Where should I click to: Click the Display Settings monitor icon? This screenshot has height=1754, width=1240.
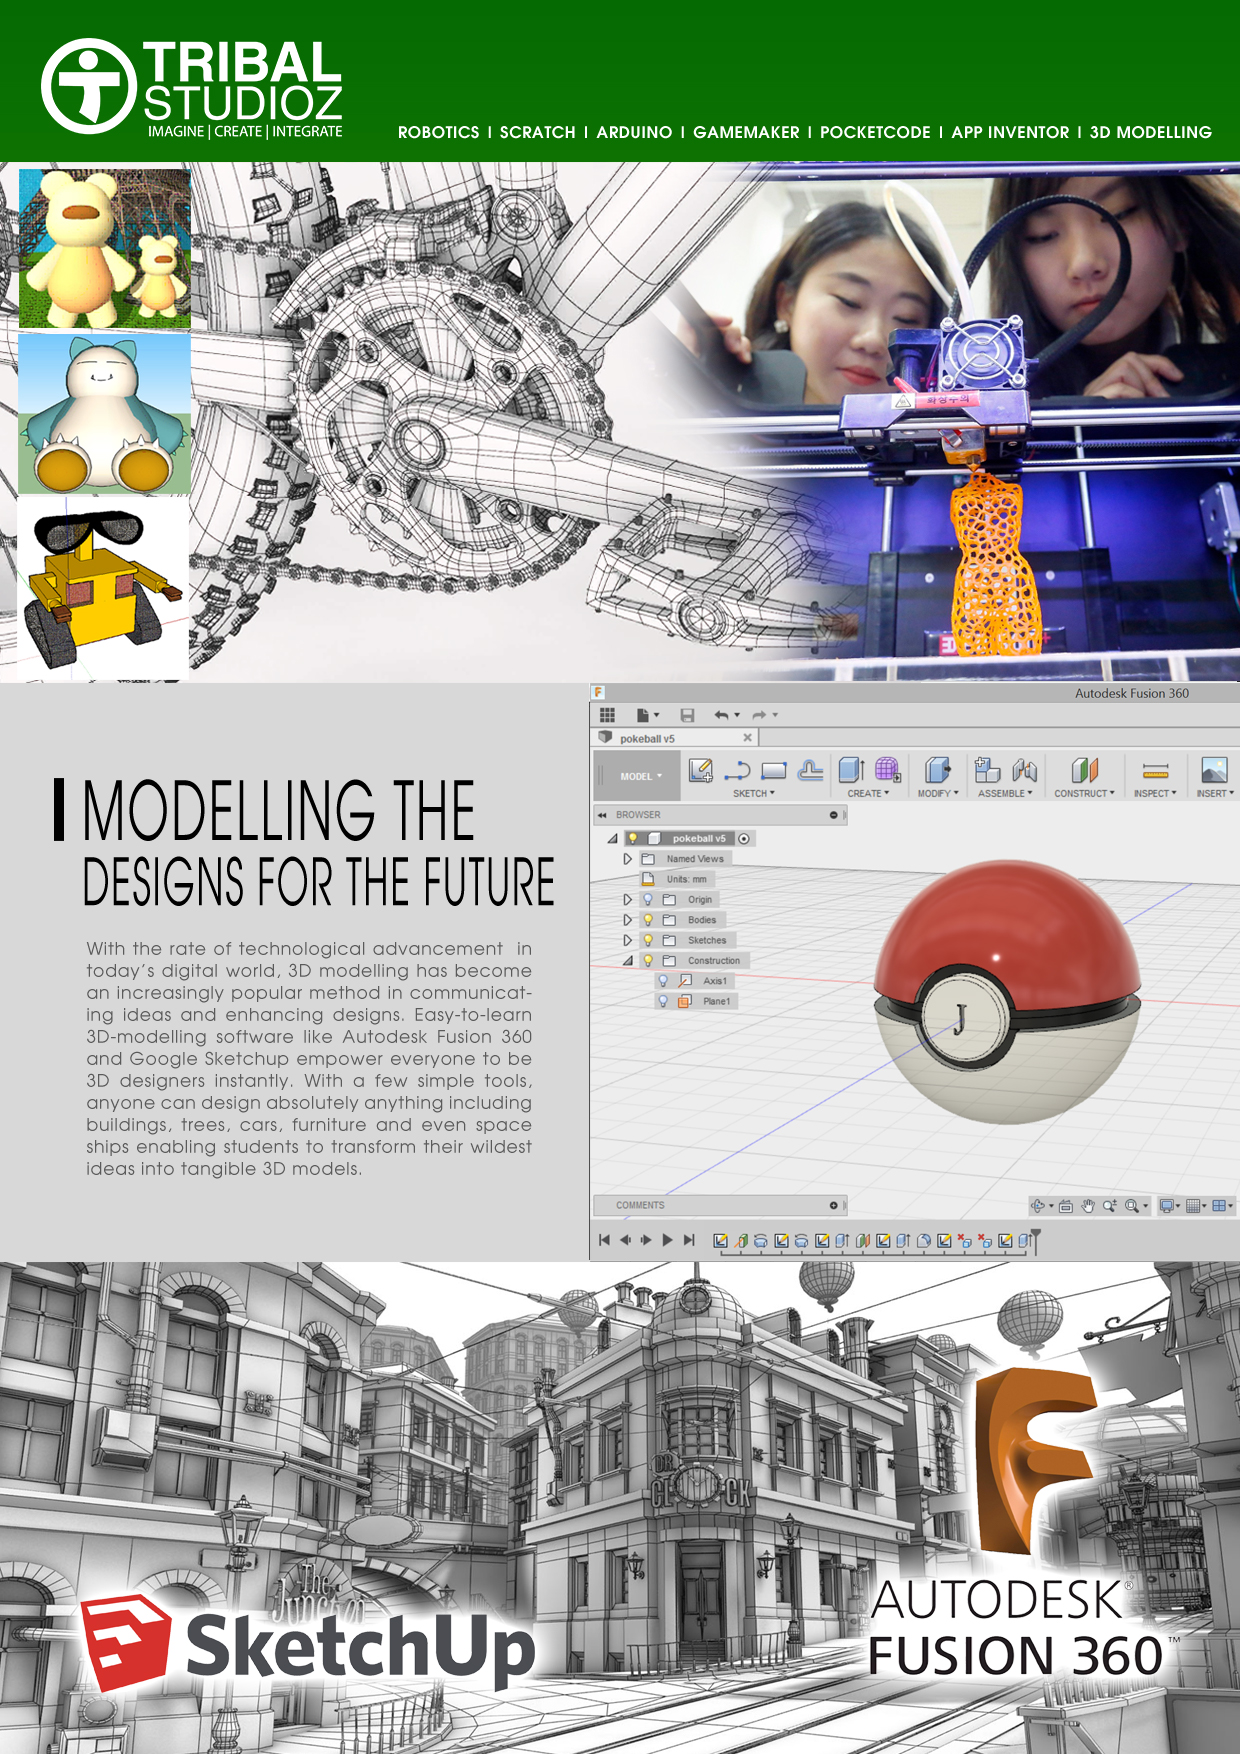click(x=1166, y=1206)
